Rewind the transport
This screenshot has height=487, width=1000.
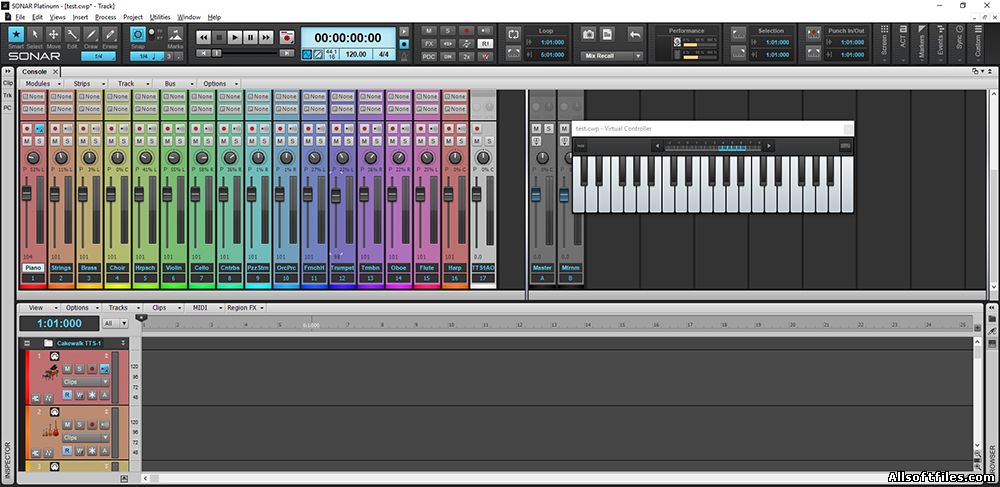[x=204, y=38]
